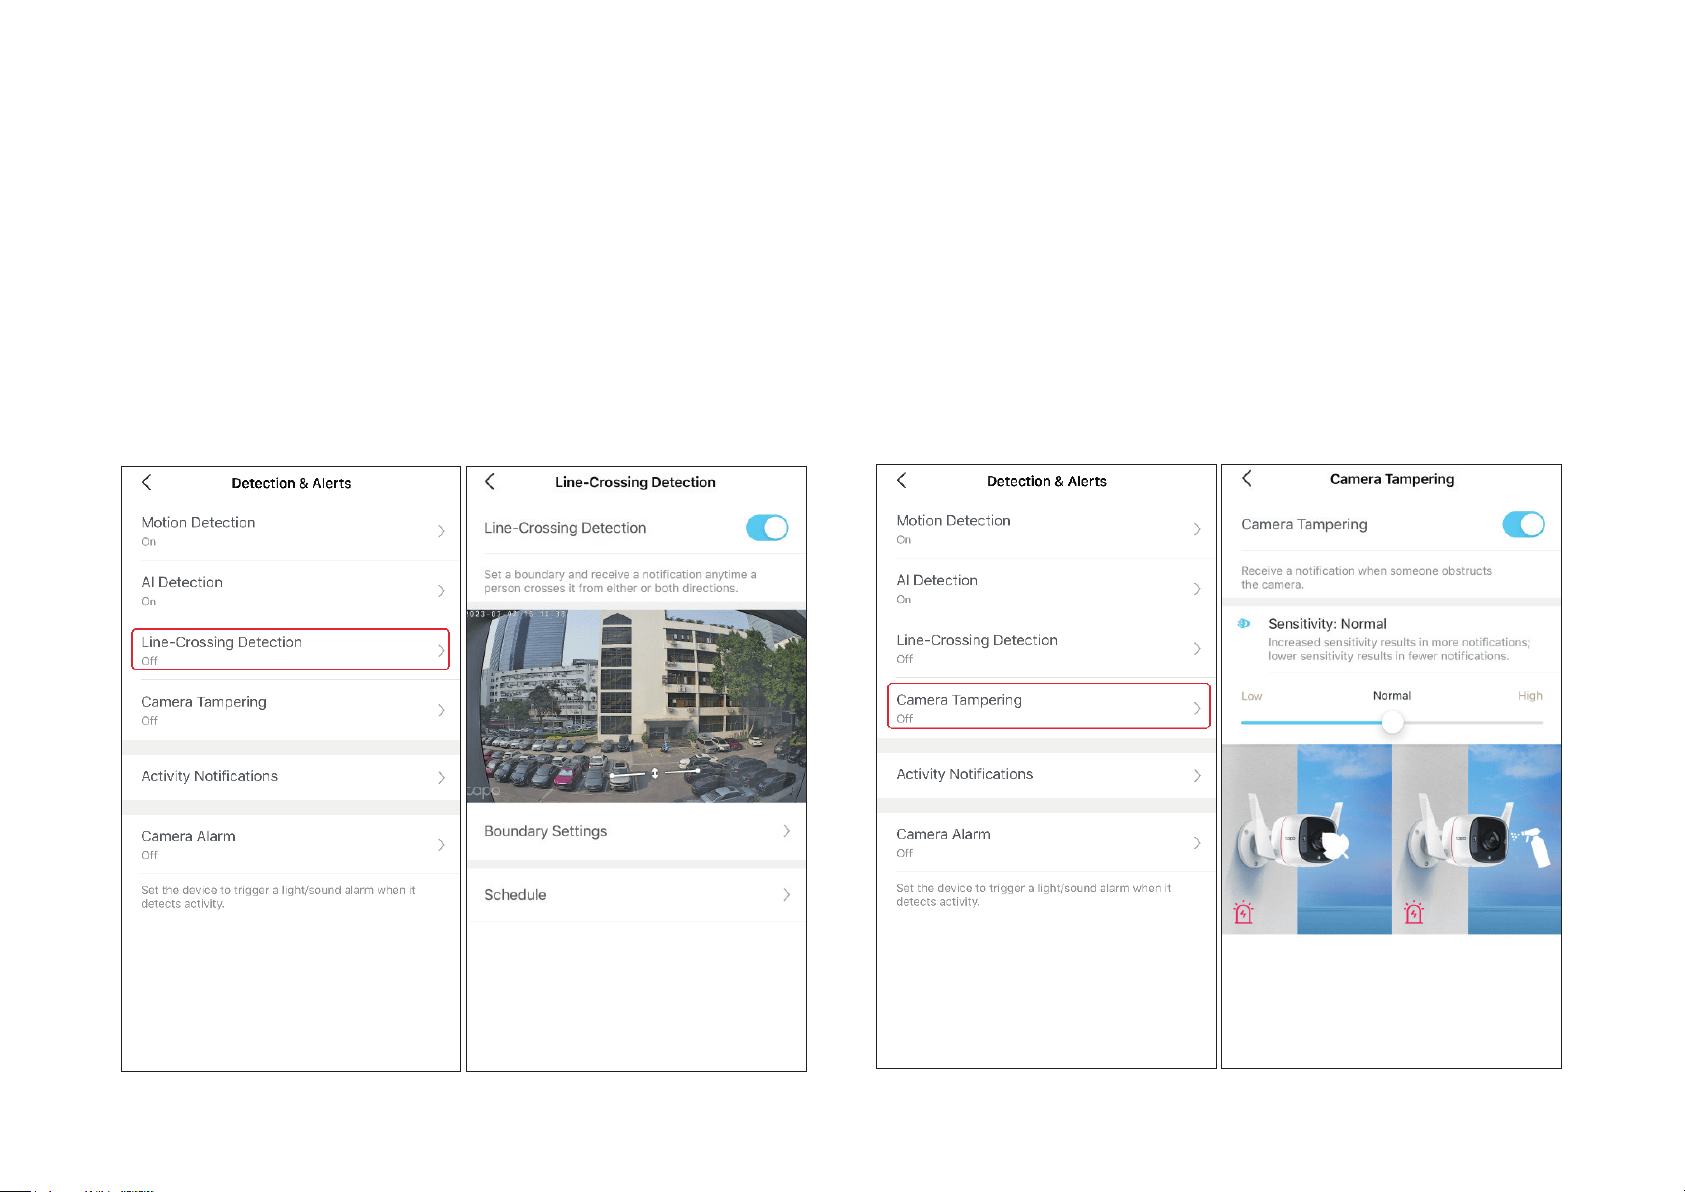The width and height of the screenshot is (1685, 1192).
Task: Open Camera Alarm chevron in right screen
Action: click(1197, 843)
